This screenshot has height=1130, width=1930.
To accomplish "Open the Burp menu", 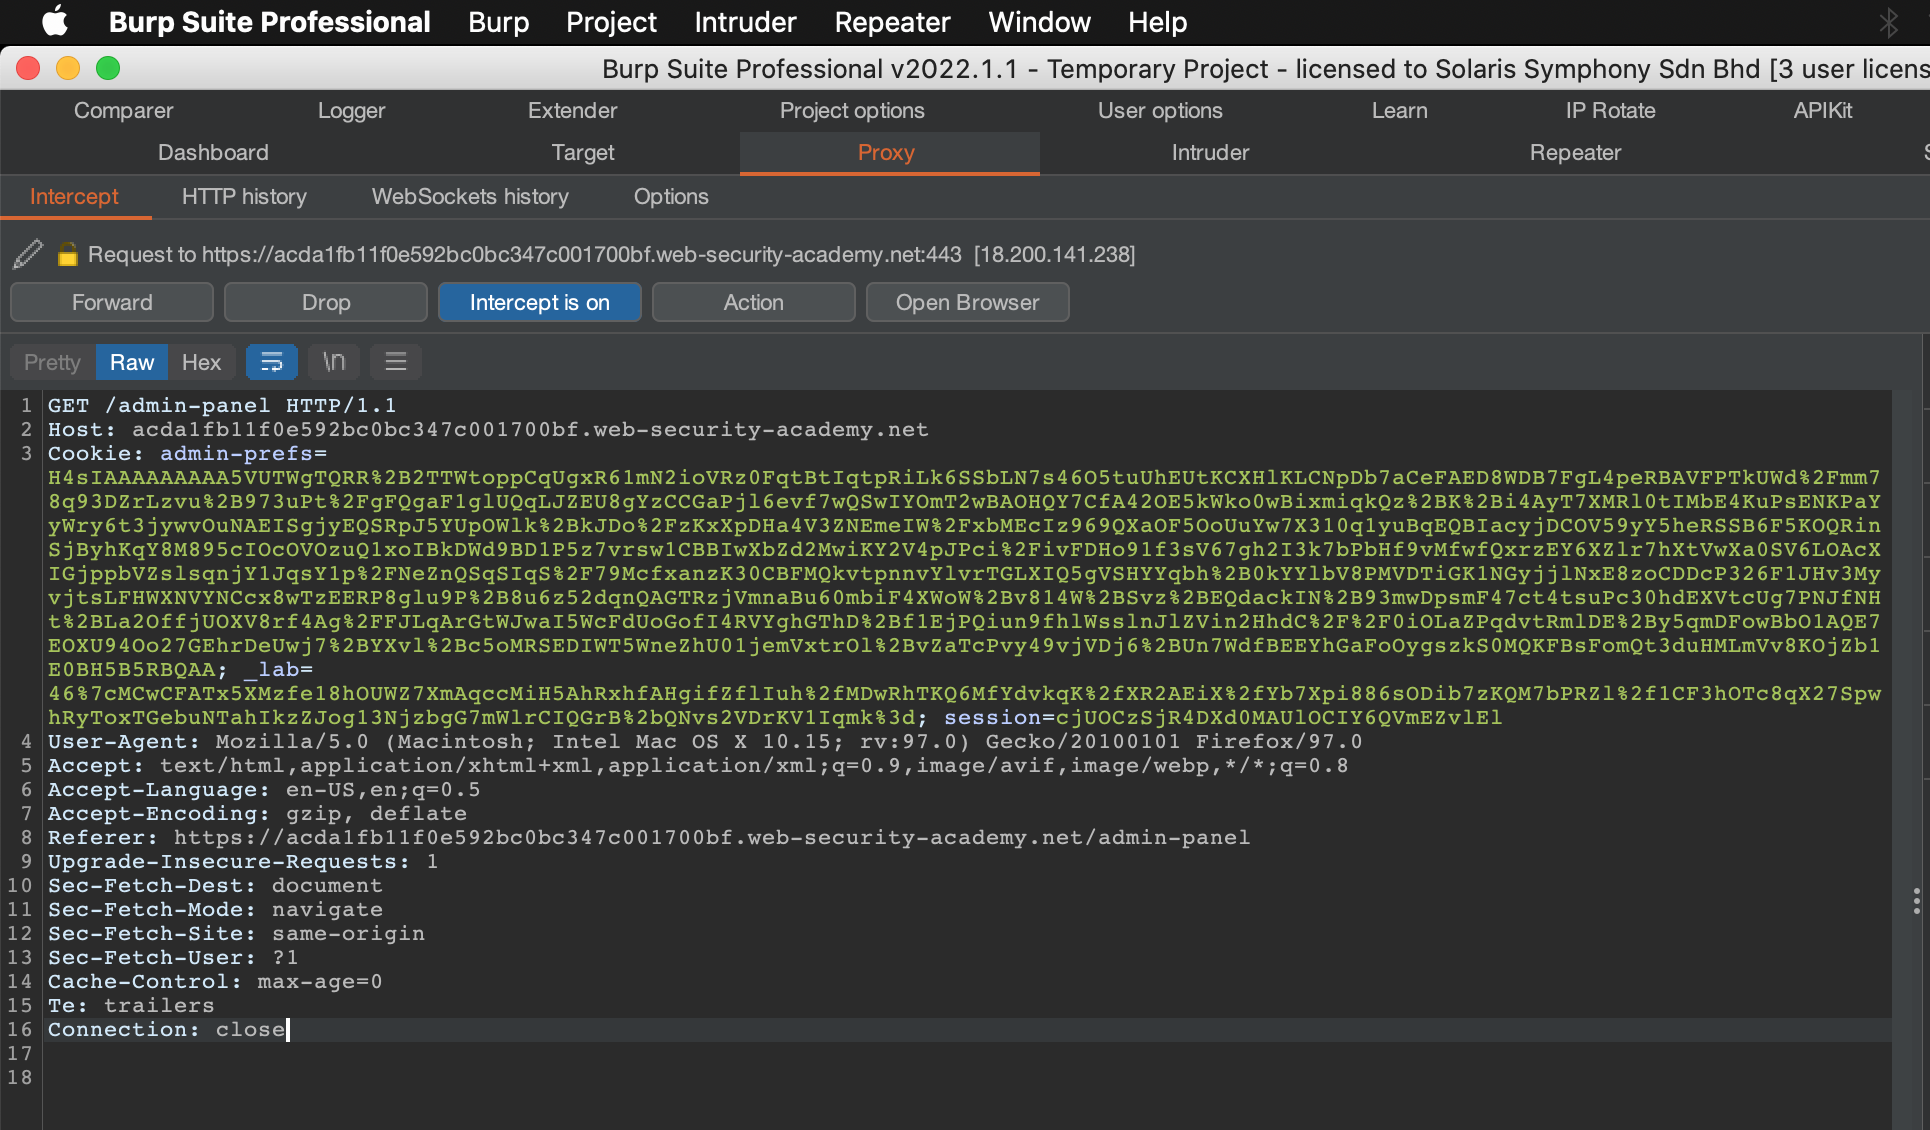I will [x=498, y=22].
